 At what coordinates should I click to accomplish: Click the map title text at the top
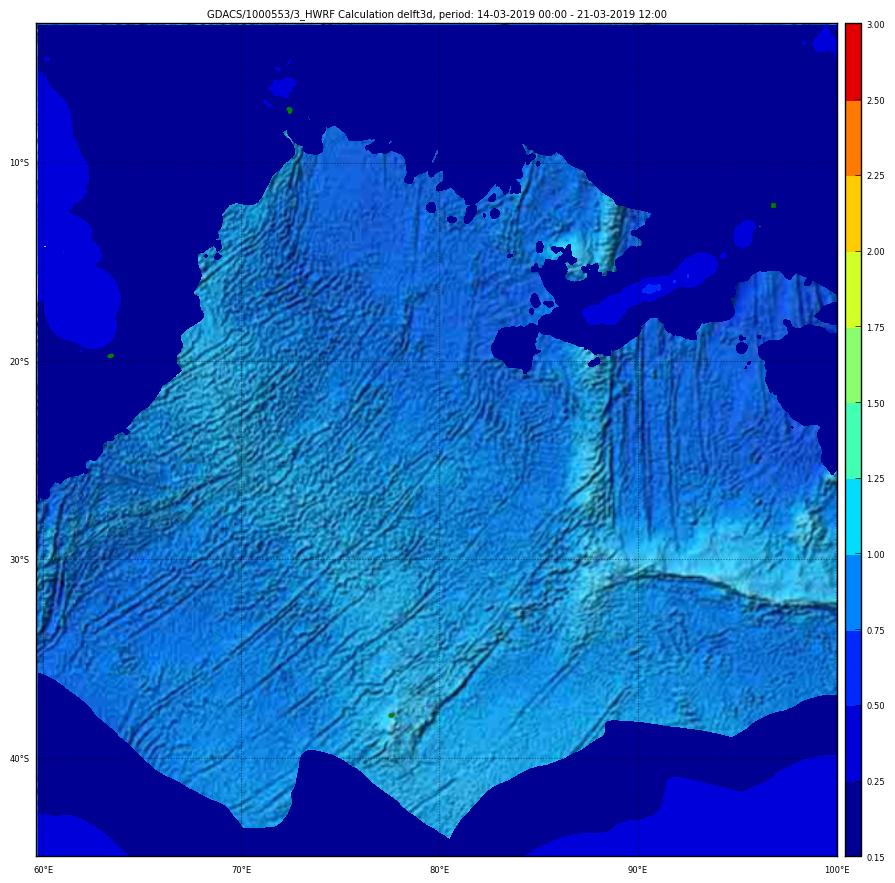coord(436,14)
